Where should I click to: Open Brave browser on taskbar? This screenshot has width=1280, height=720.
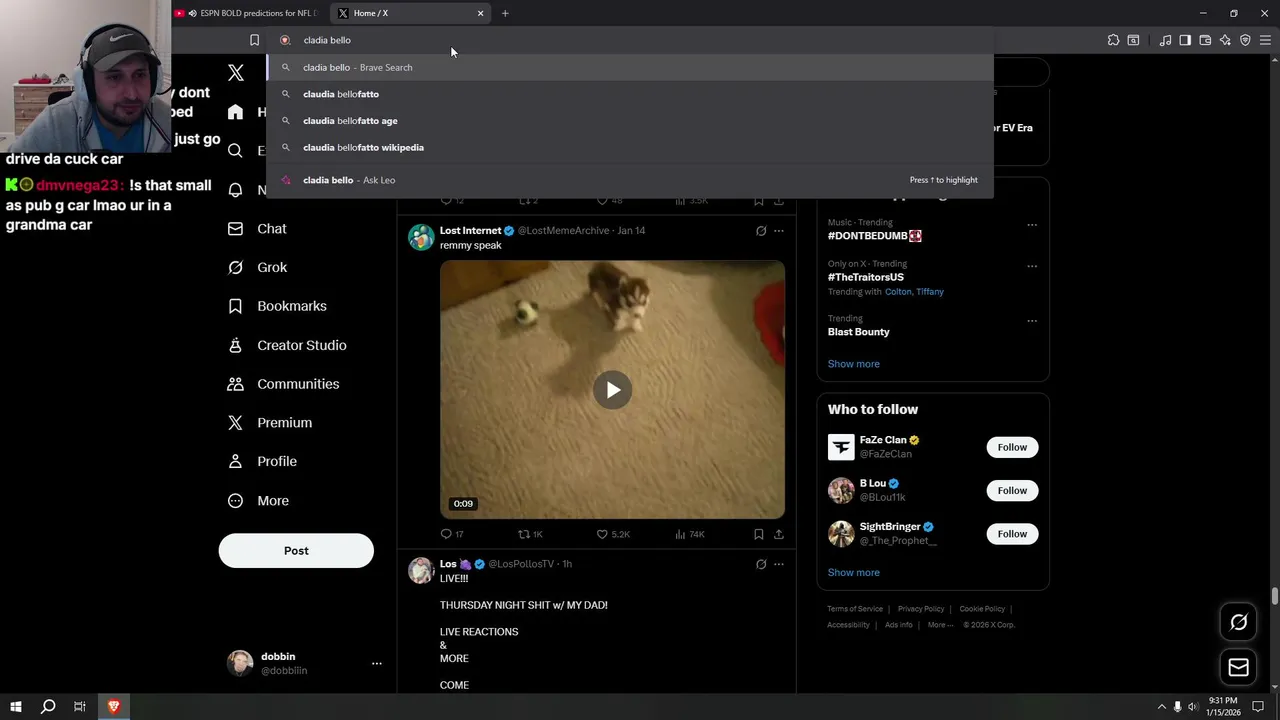pyautogui.click(x=113, y=707)
